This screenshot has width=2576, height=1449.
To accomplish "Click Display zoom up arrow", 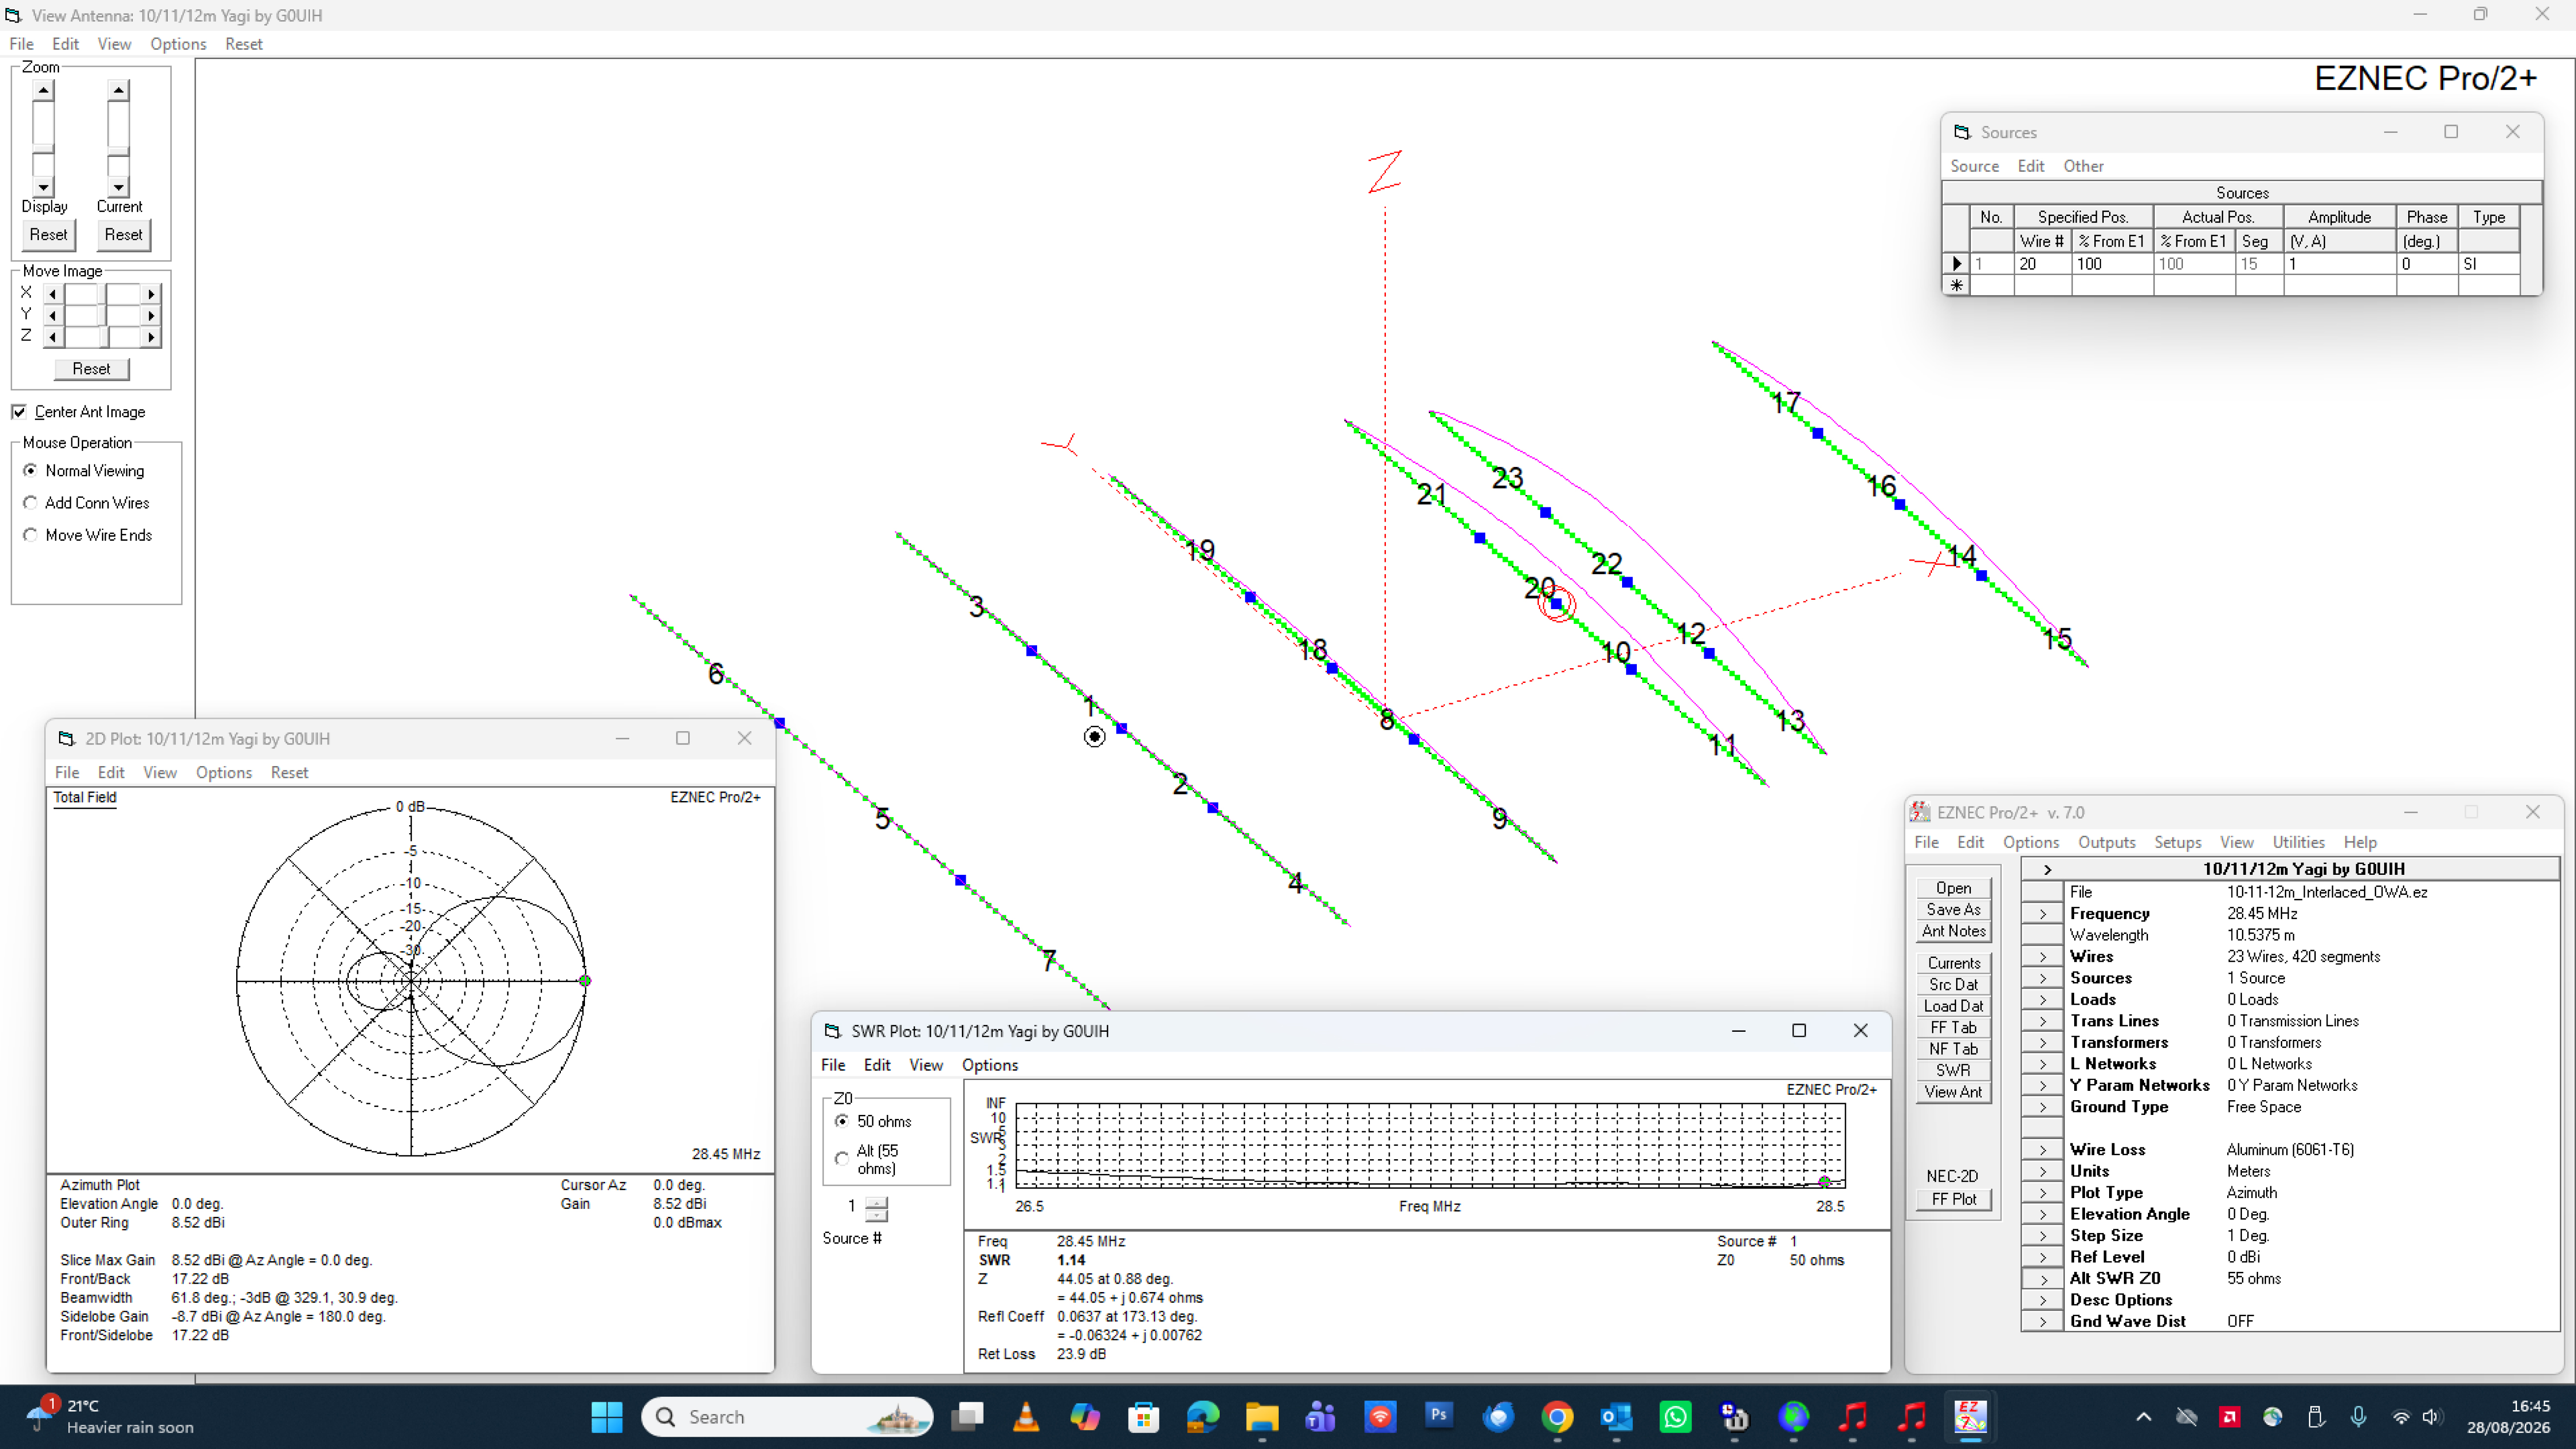I will pyautogui.click(x=43, y=90).
